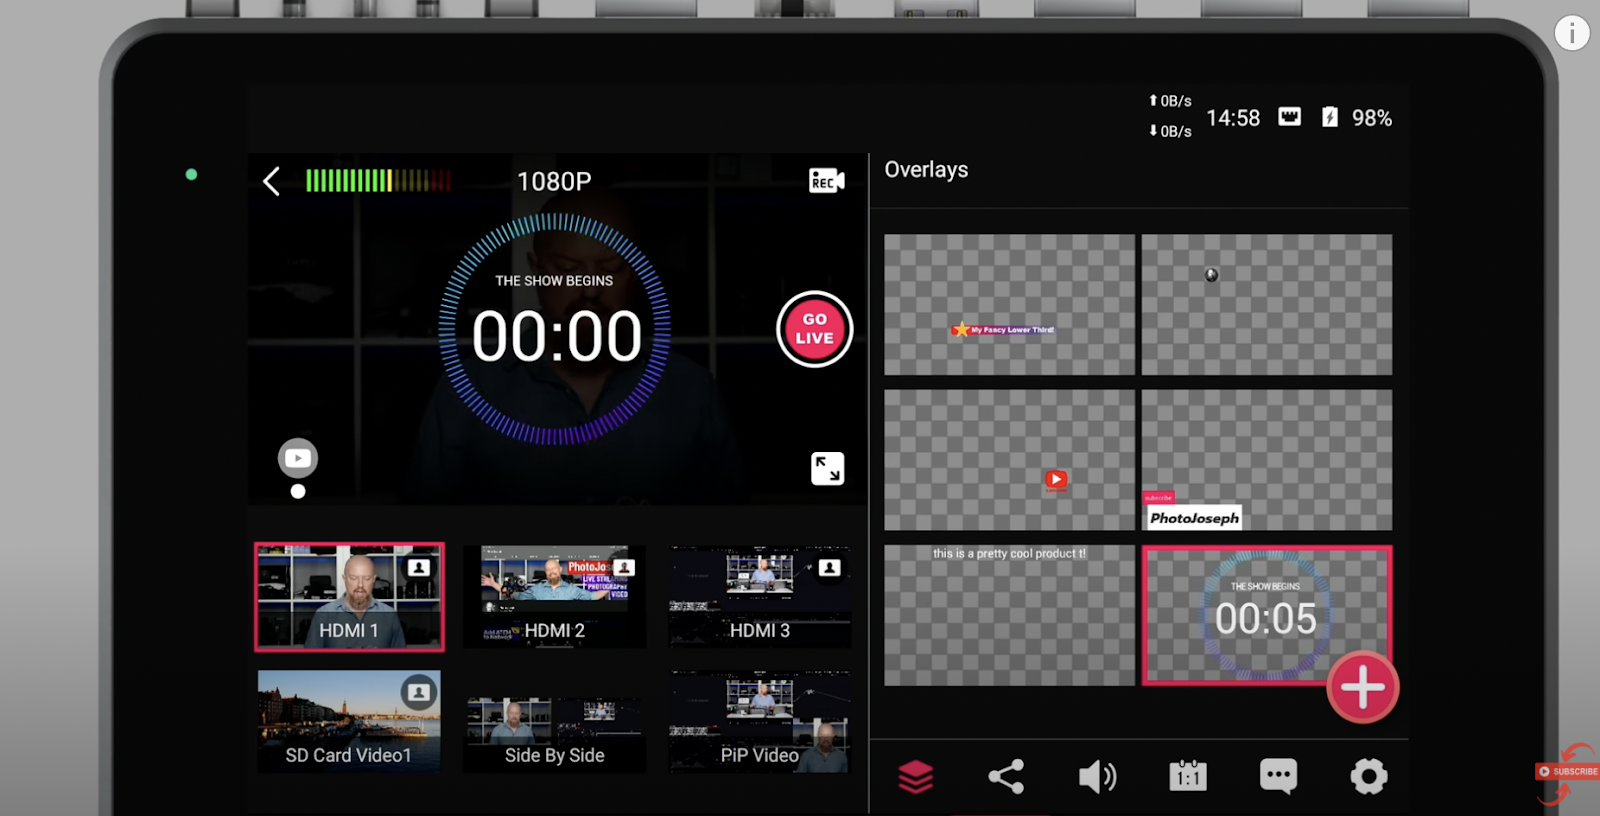This screenshot has width=1600, height=816.
Task: Click the 98% battery percentage
Action: pos(1371,118)
